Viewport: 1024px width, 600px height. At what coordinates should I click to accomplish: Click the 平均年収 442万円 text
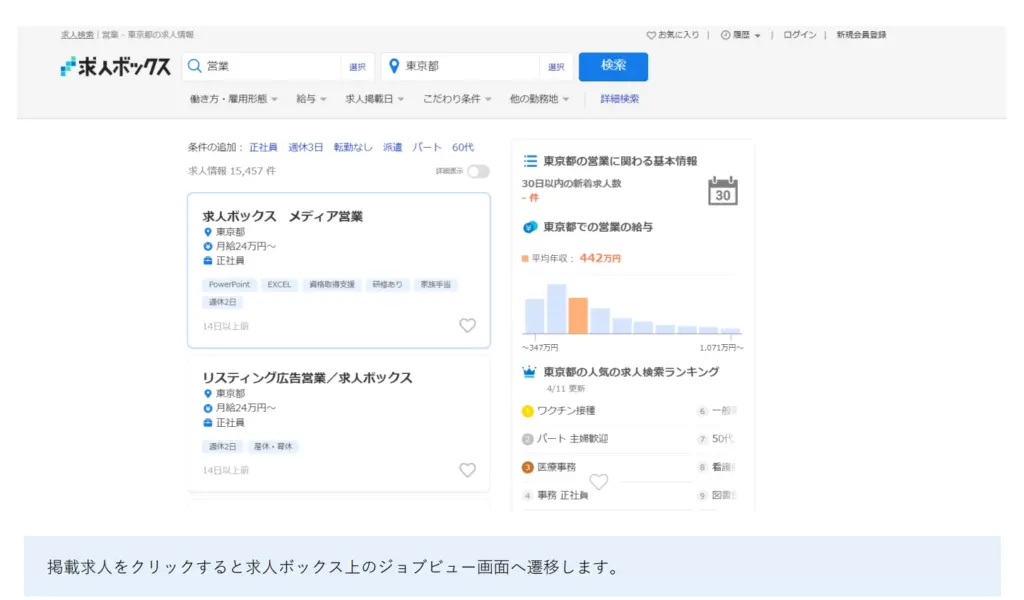(x=576, y=259)
